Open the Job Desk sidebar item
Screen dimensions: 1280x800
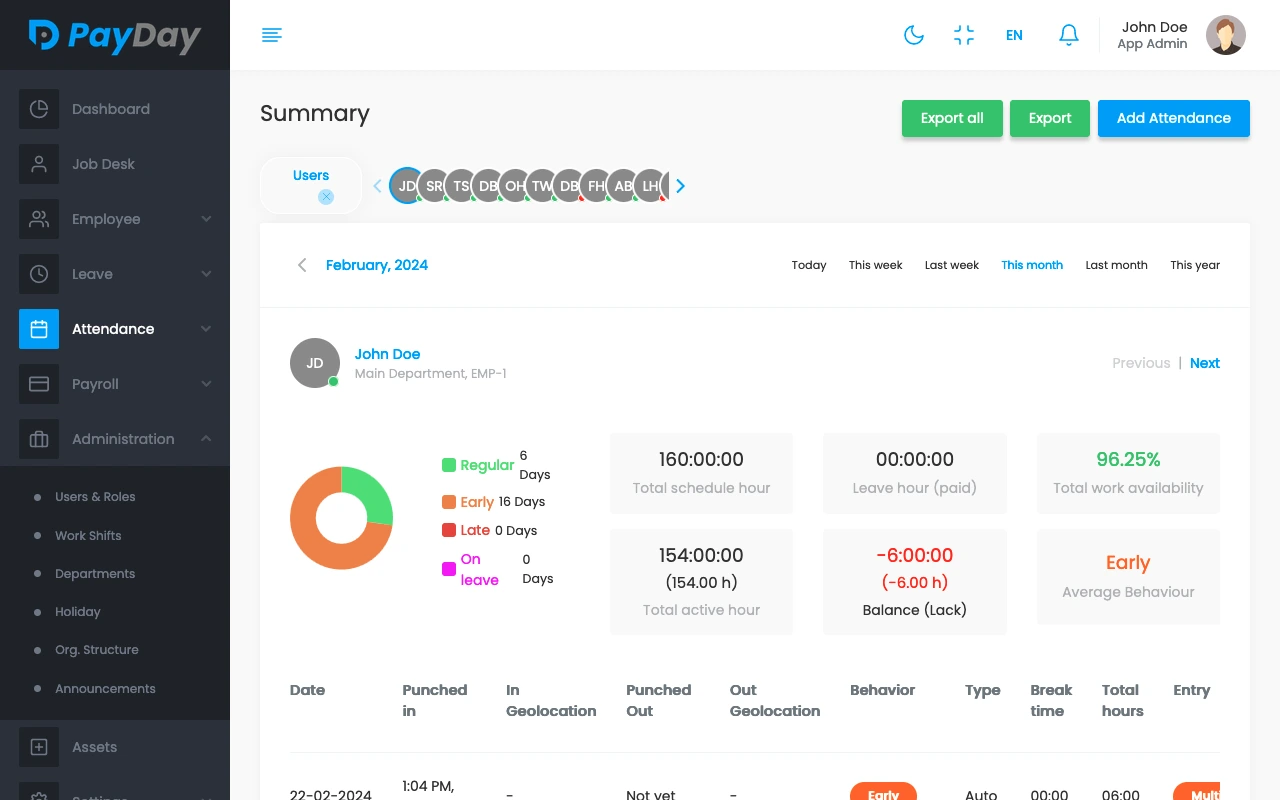(x=103, y=164)
